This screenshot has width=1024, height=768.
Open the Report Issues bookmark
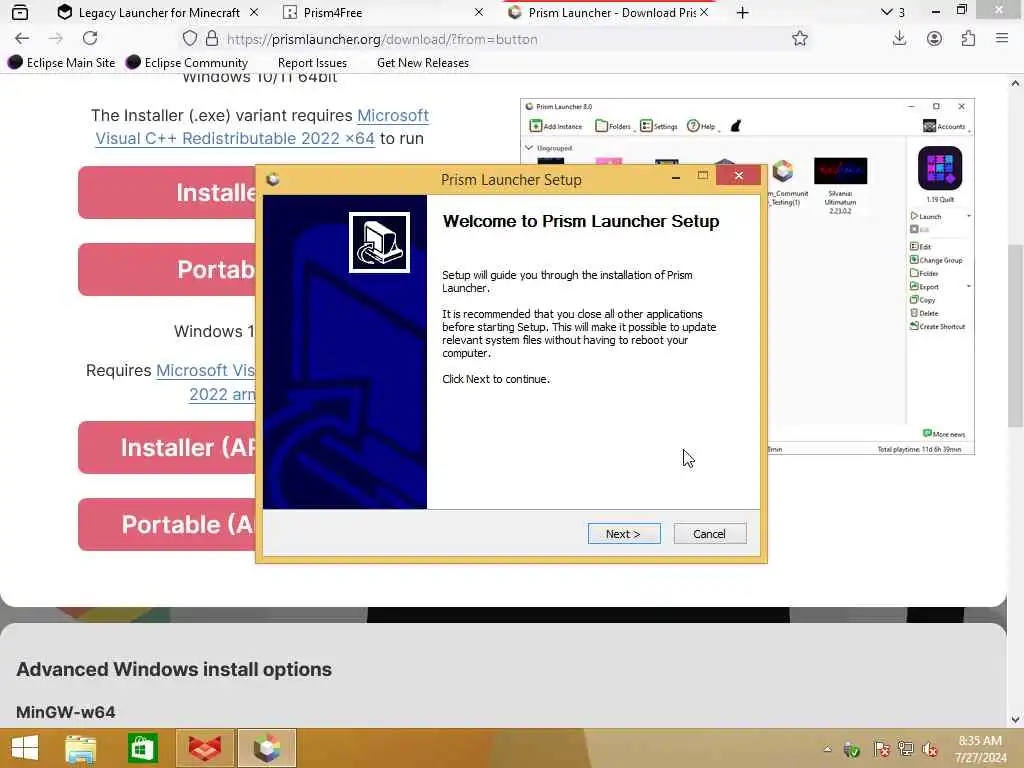coord(312,63)
